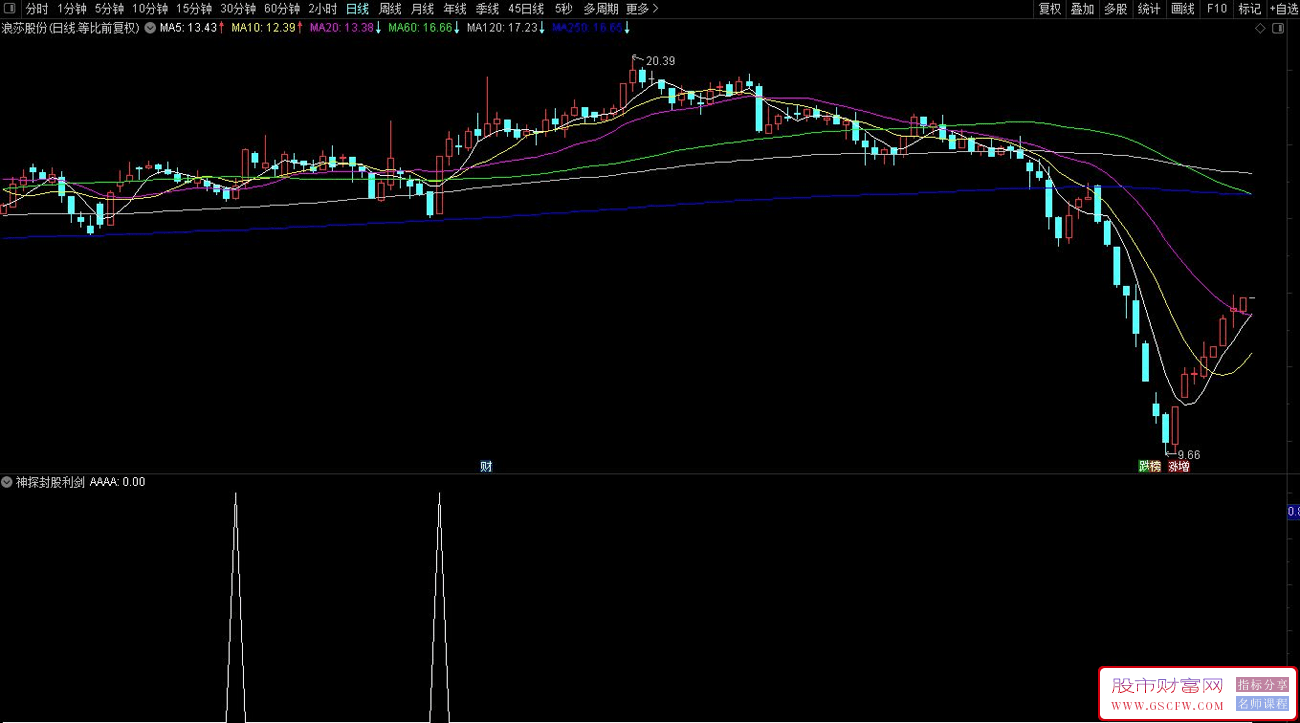The height and width of the screenshot is (723, 1300).
Task: Click the 叠加 overlay button
Action: click(x=1083, y=9)
